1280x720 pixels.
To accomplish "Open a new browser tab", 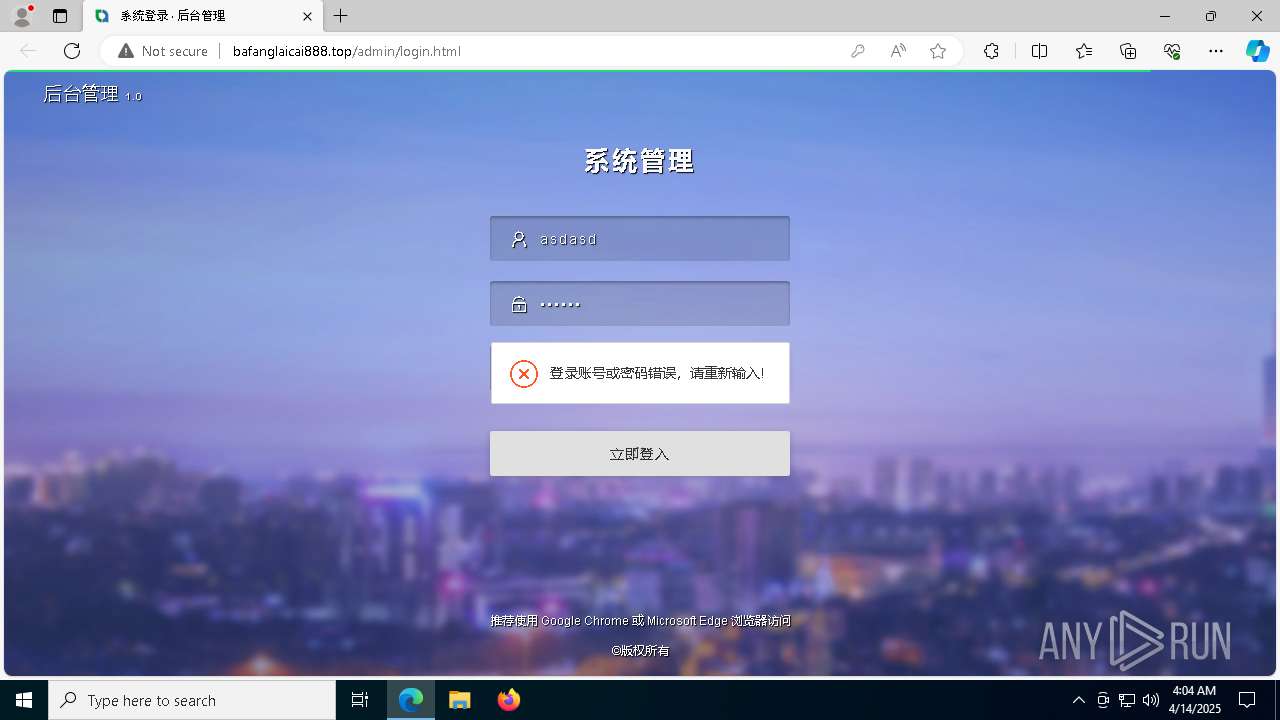I will coord(341,16).
